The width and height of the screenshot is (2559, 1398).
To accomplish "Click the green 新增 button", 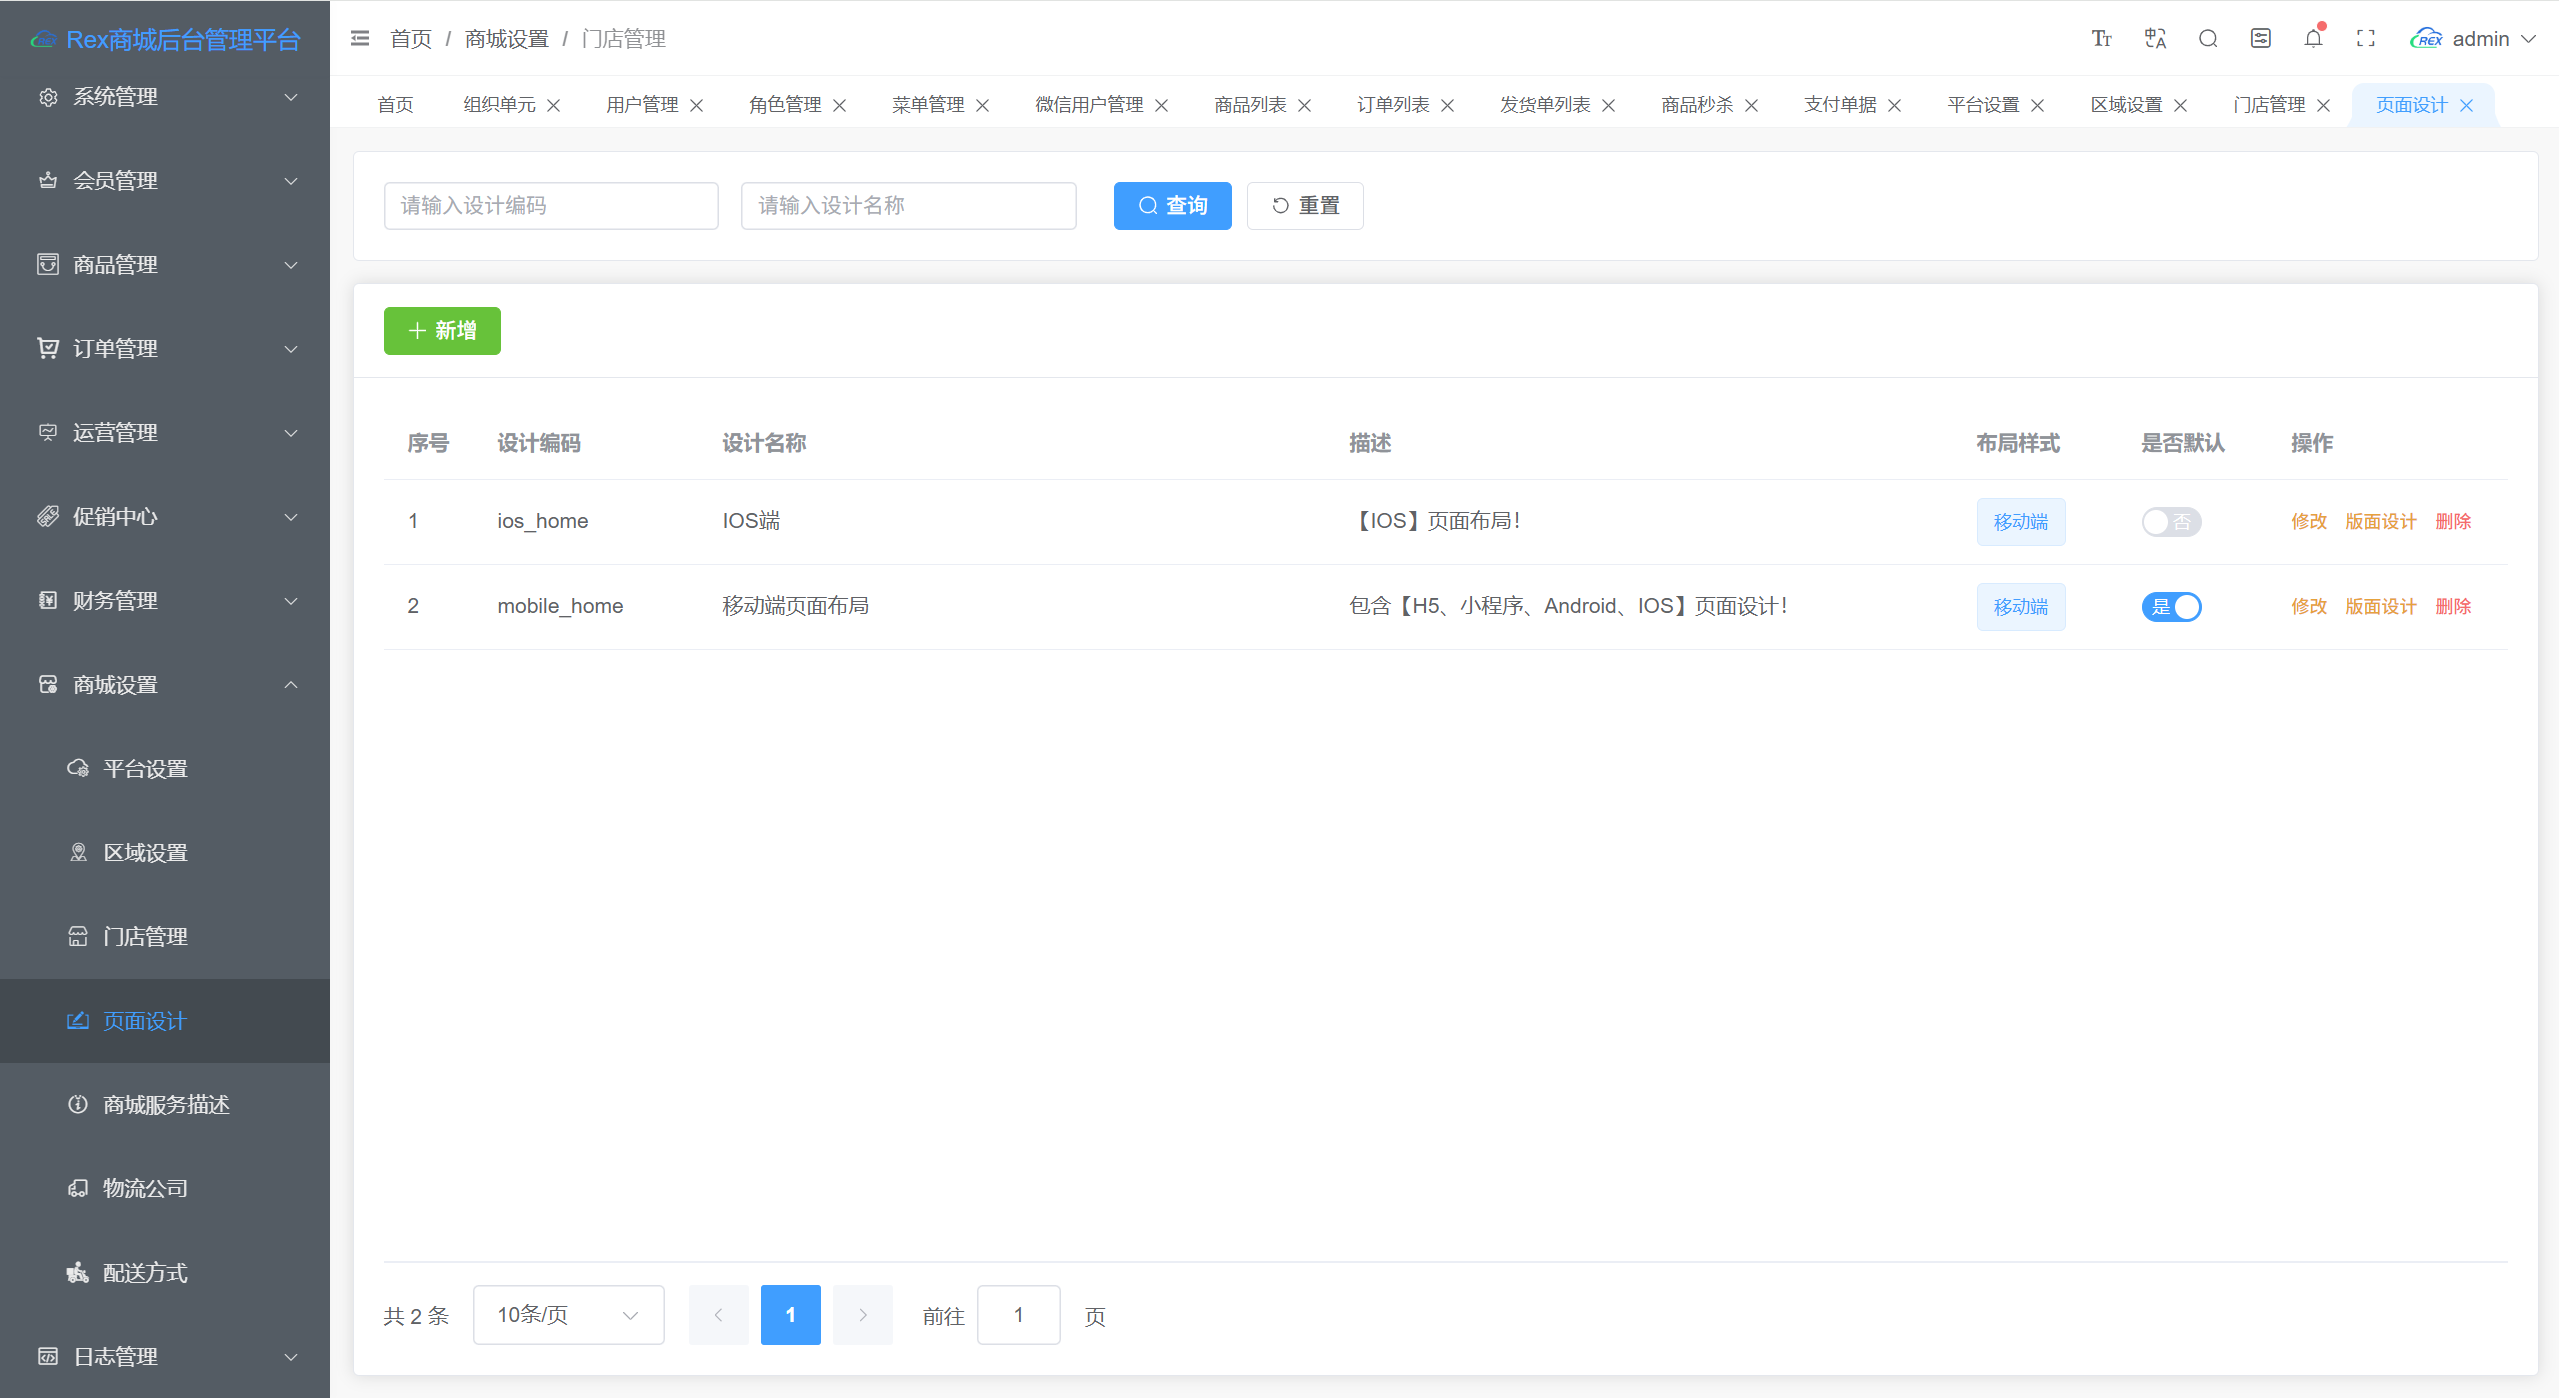I will coord(442,331).
